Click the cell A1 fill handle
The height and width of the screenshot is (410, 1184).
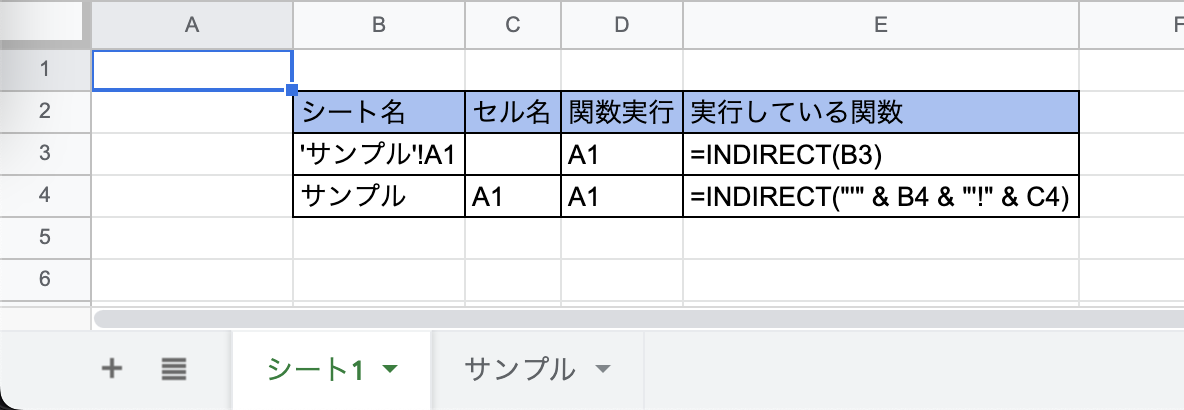coord(292,90)
